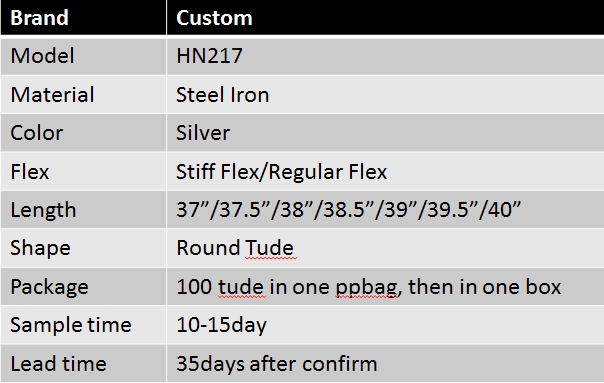This screenshot has width=604, height=383.
Task: Click the underlined word ppbag
Action: coord(366,288)
